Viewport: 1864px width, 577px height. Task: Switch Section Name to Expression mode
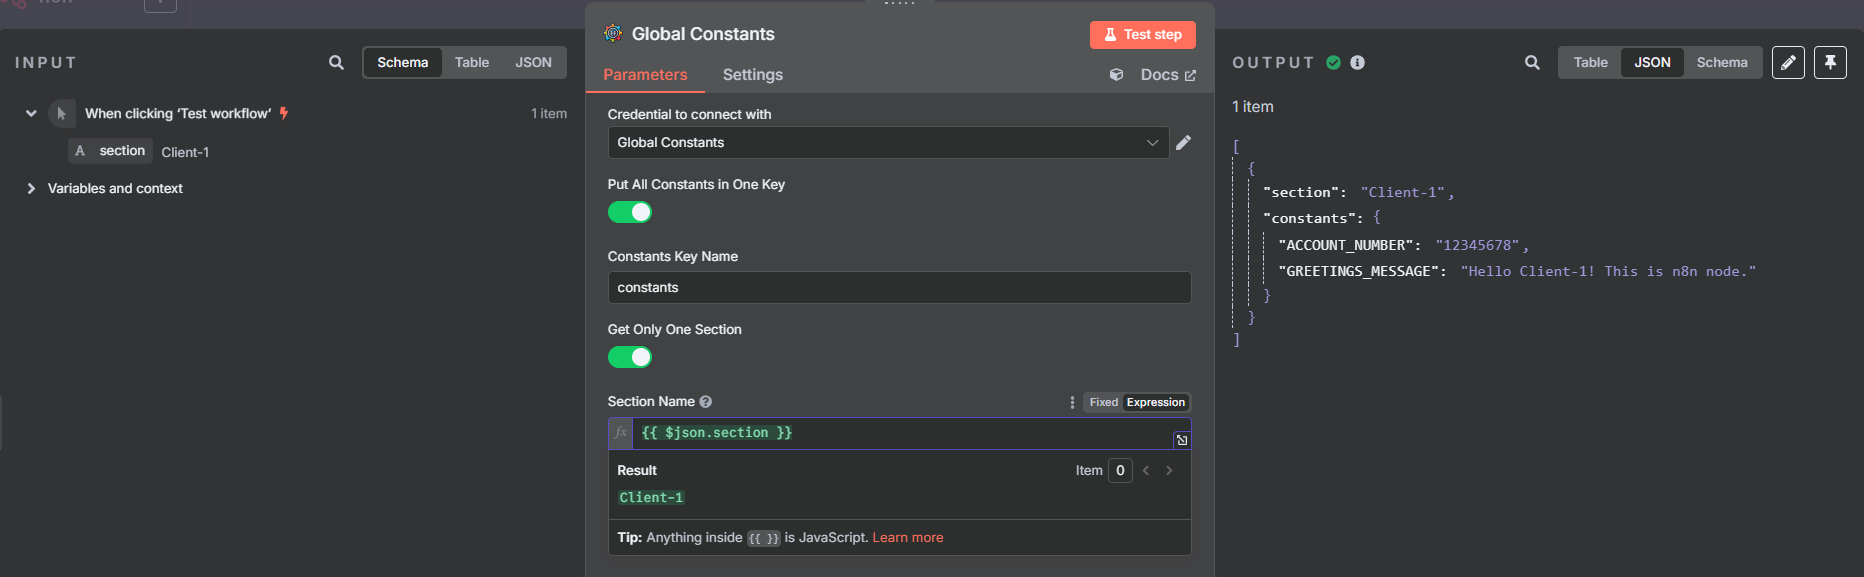(x=1155, y=402)
